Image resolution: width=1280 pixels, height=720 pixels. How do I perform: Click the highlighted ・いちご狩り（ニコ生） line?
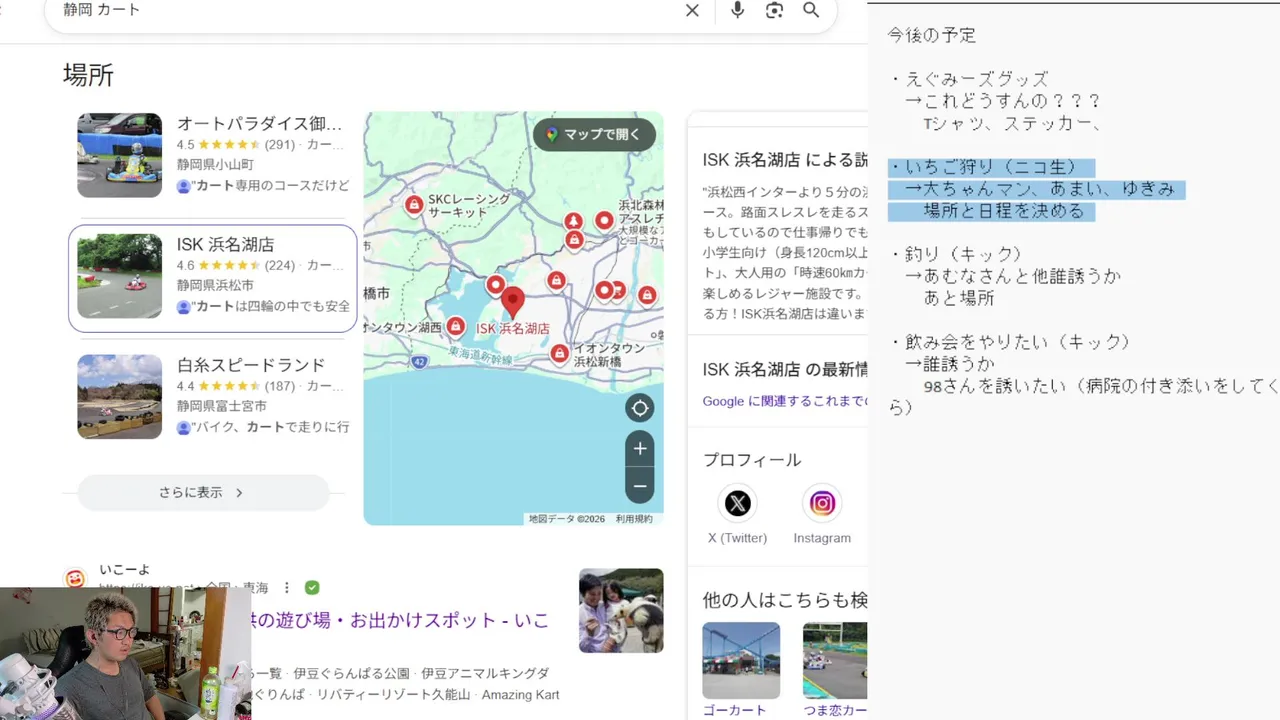point(991,168)
